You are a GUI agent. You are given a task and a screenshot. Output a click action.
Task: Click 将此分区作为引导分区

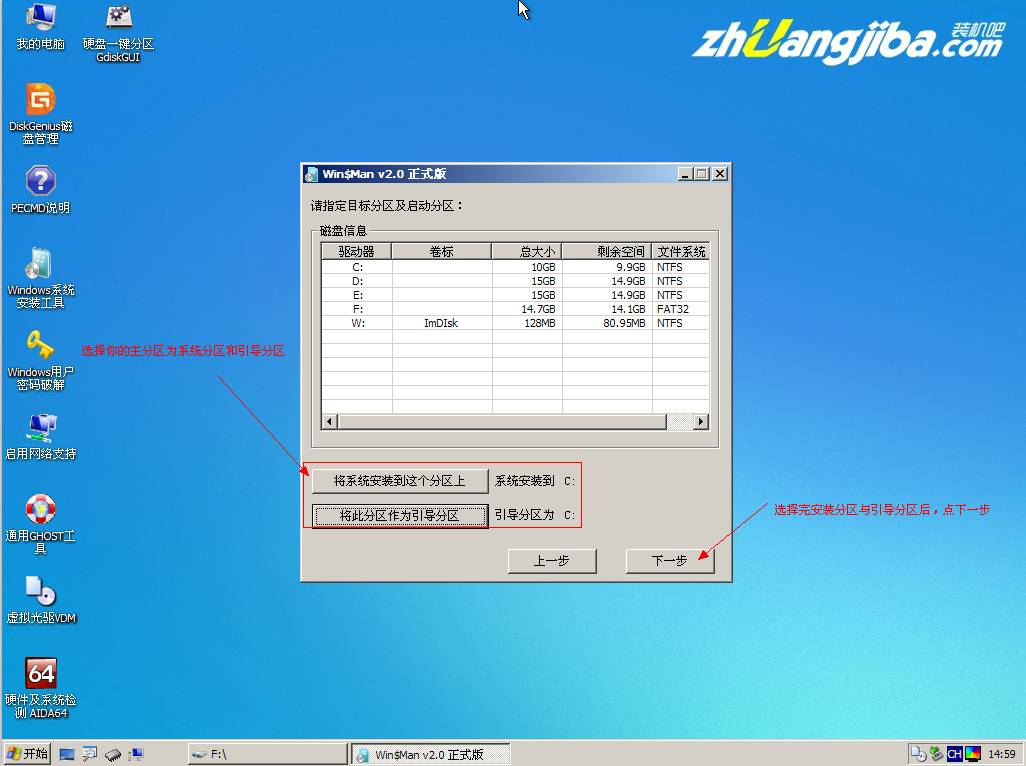point(399,515)
